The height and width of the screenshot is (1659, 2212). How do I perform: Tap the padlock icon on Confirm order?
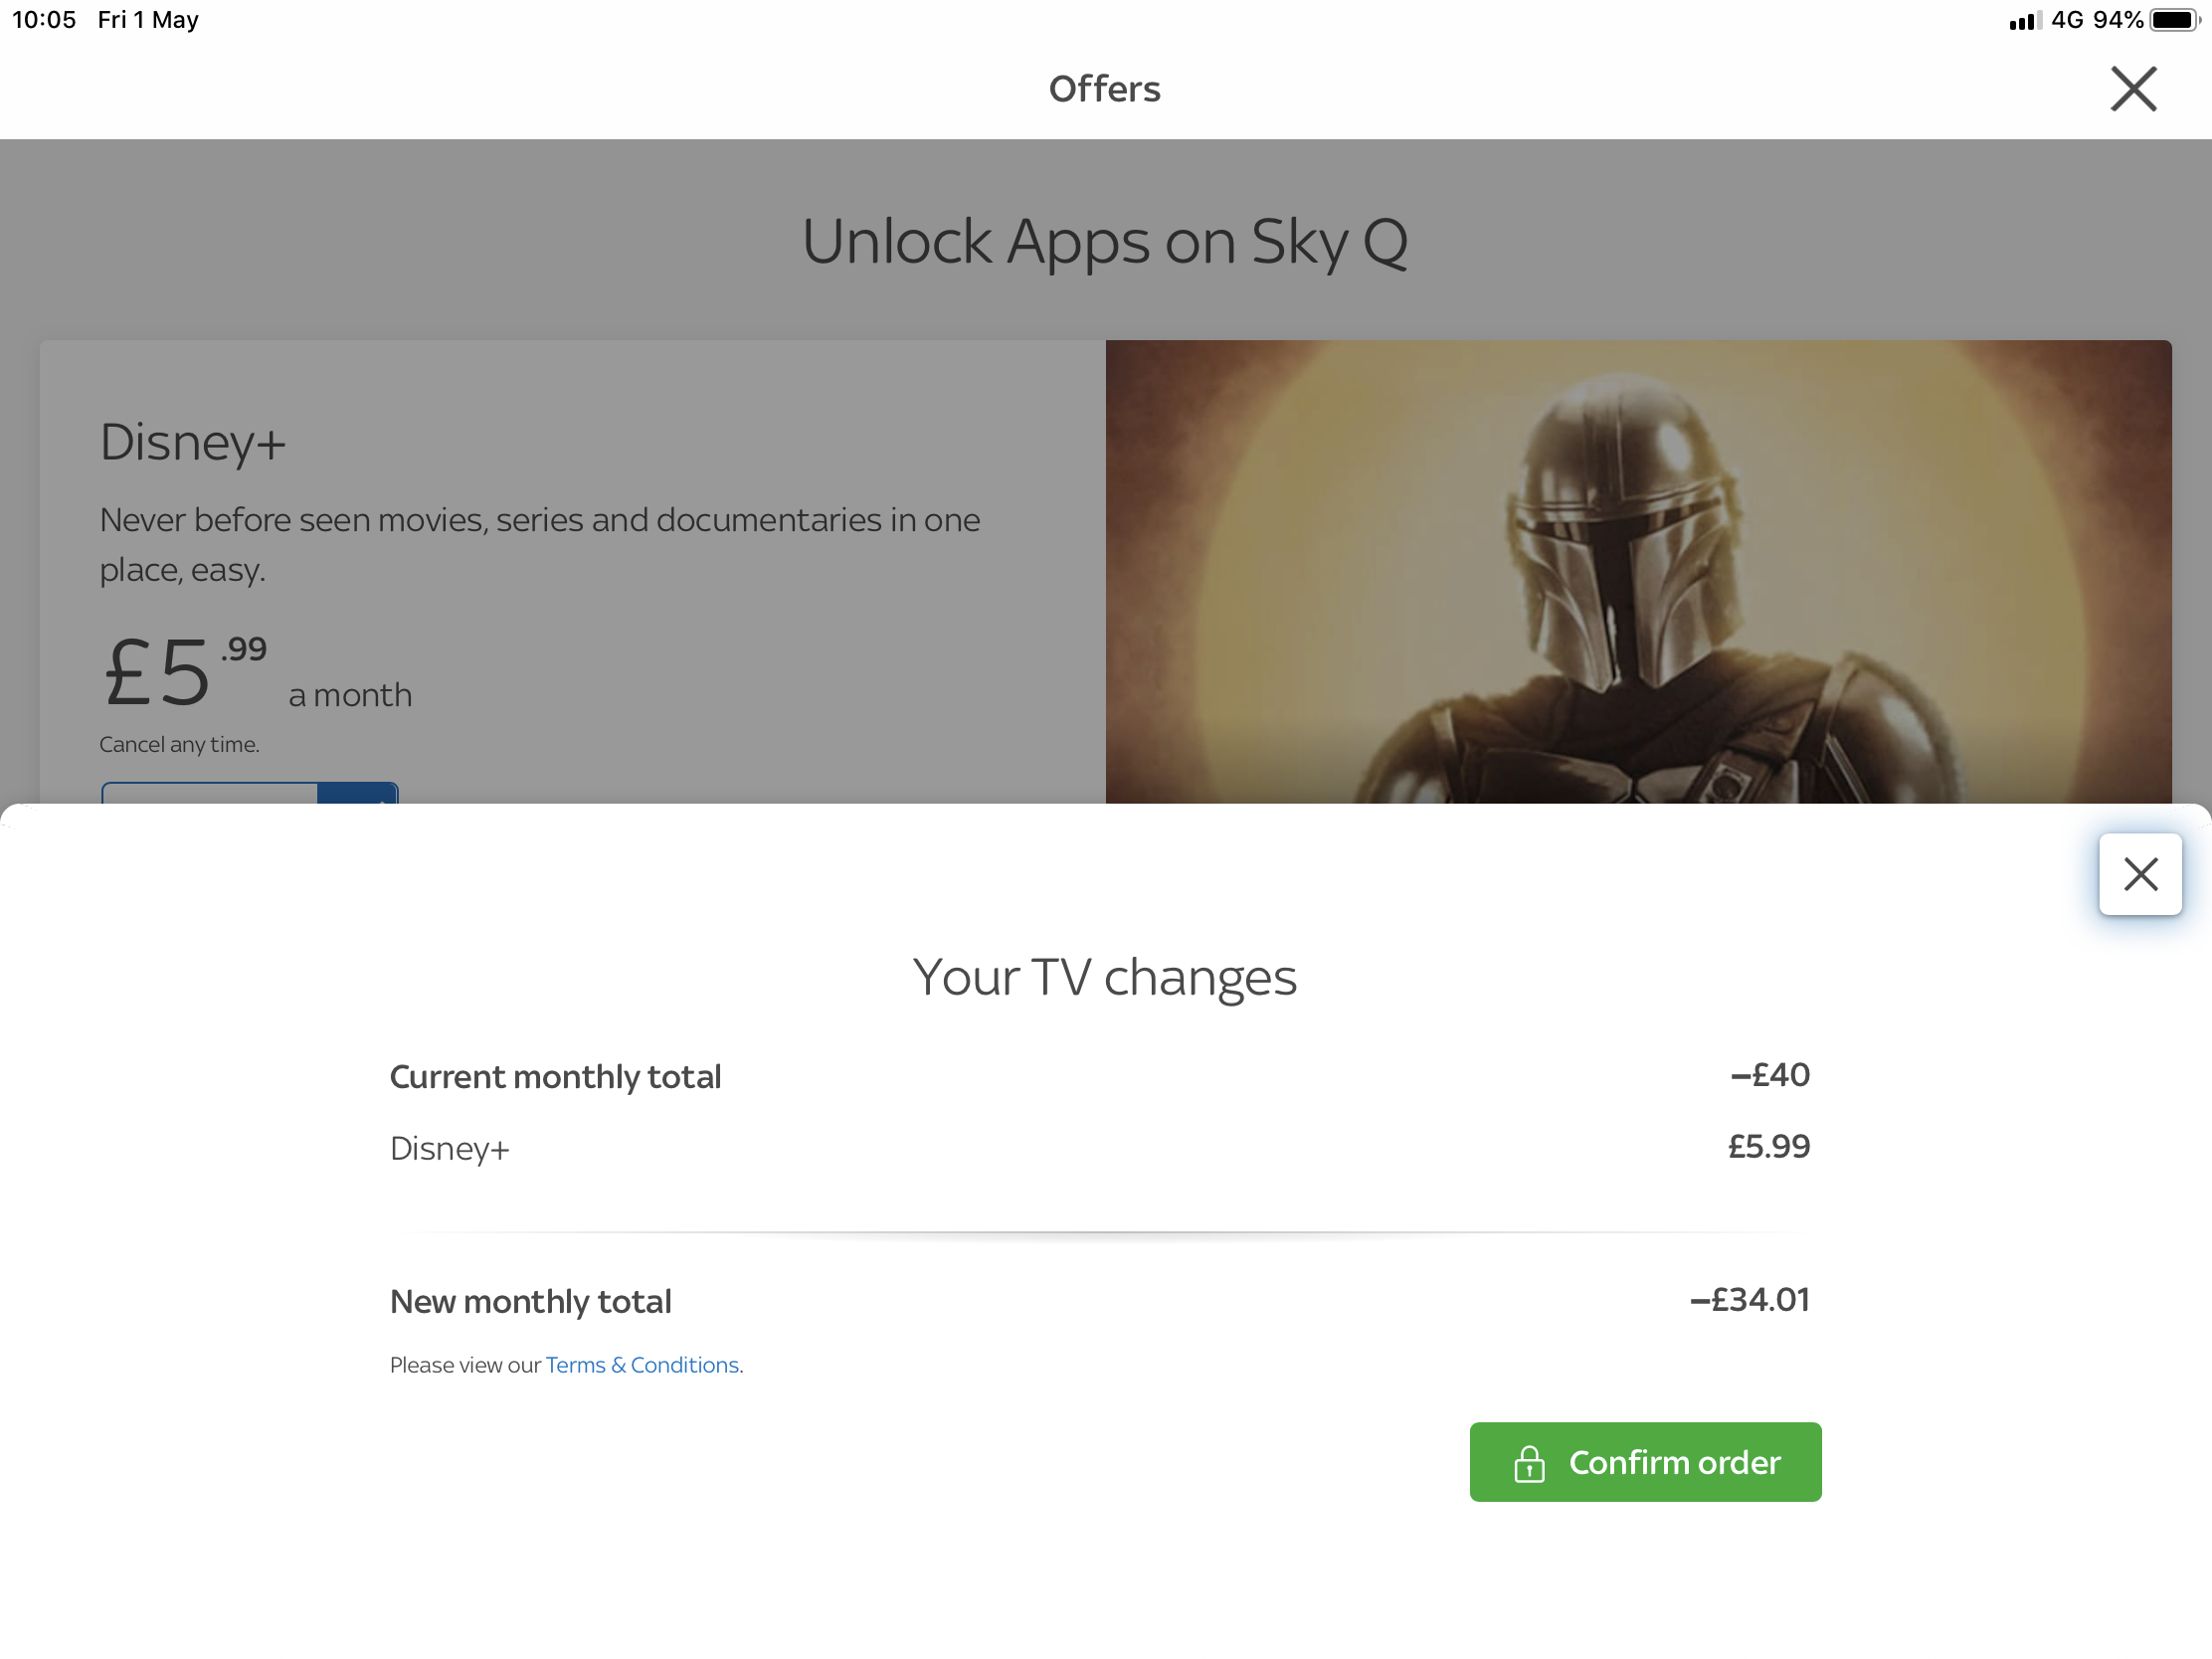tap(1528, 1463)
